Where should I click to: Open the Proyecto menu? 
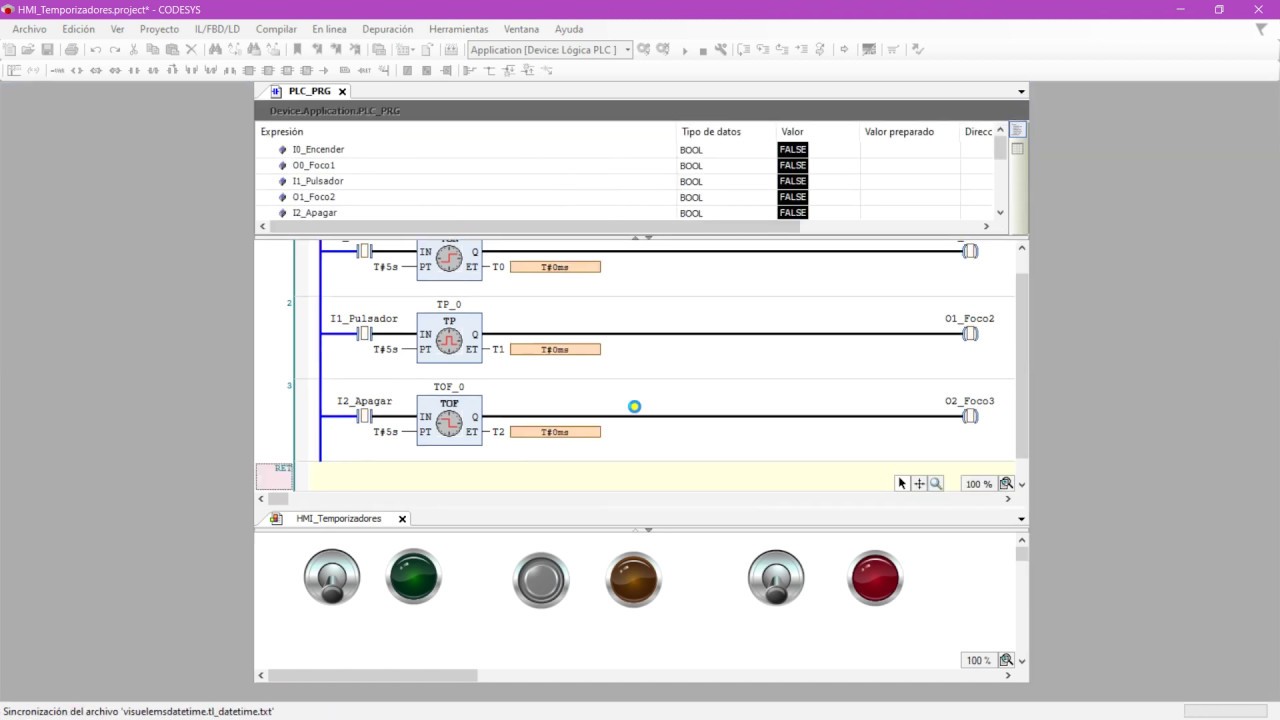[159, 29]
